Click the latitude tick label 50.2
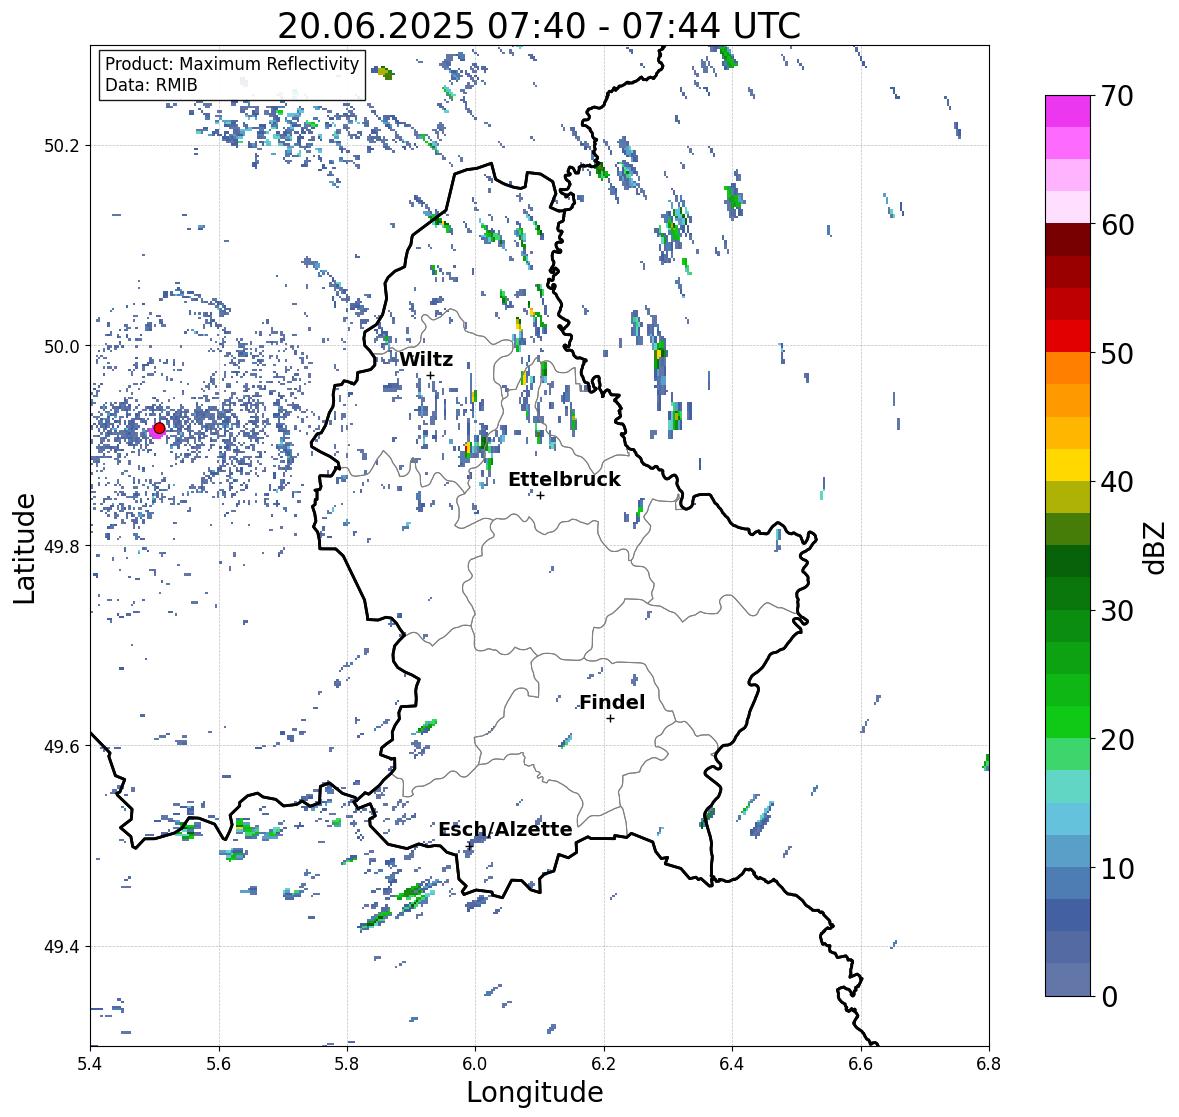Screen dimensions: 1179x1117 tap(62, 146)
